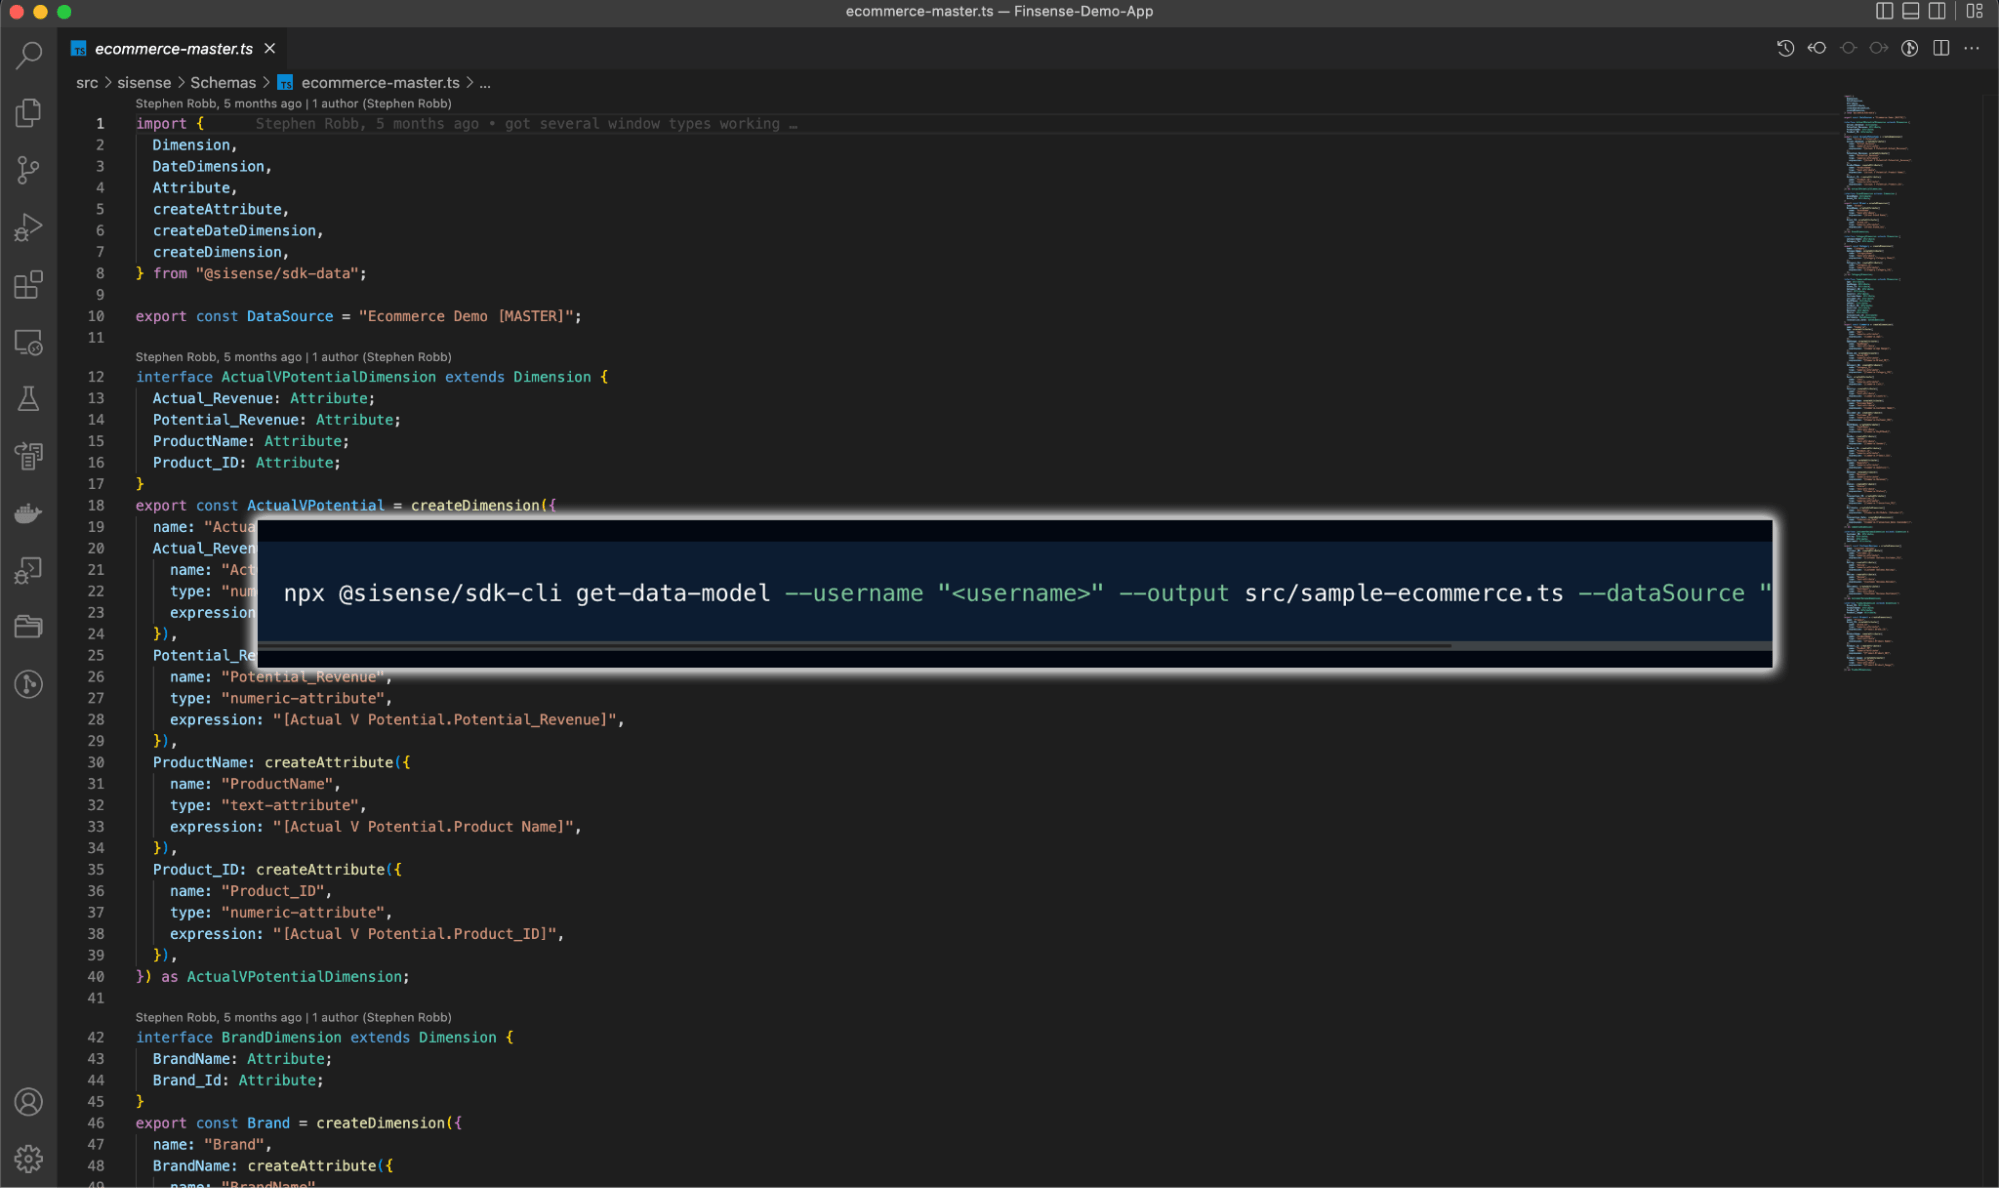Toggle the primary sidebar visibility
This screenshot has width=1999, height=1188.
[1884, 11]
